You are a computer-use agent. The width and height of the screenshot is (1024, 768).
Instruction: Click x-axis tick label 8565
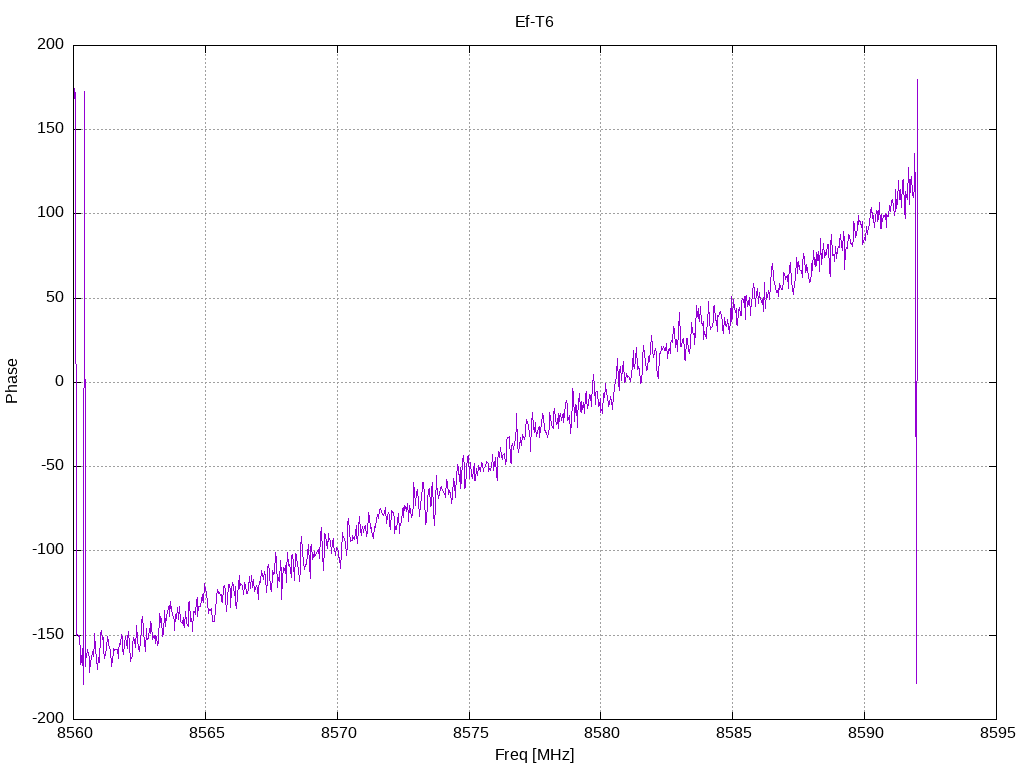pos(206,733)
